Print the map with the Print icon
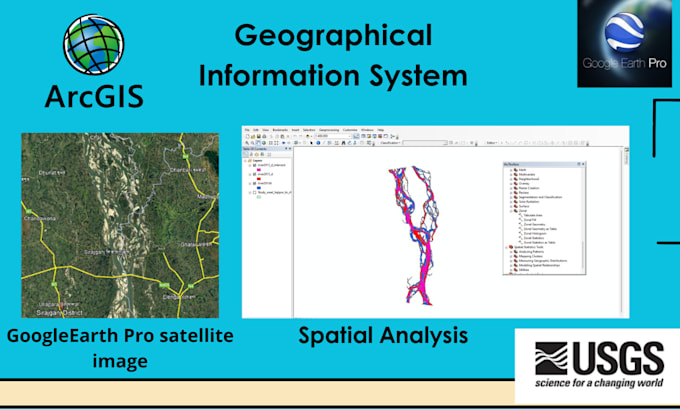680x409 pixels. (x=264, y=136)
